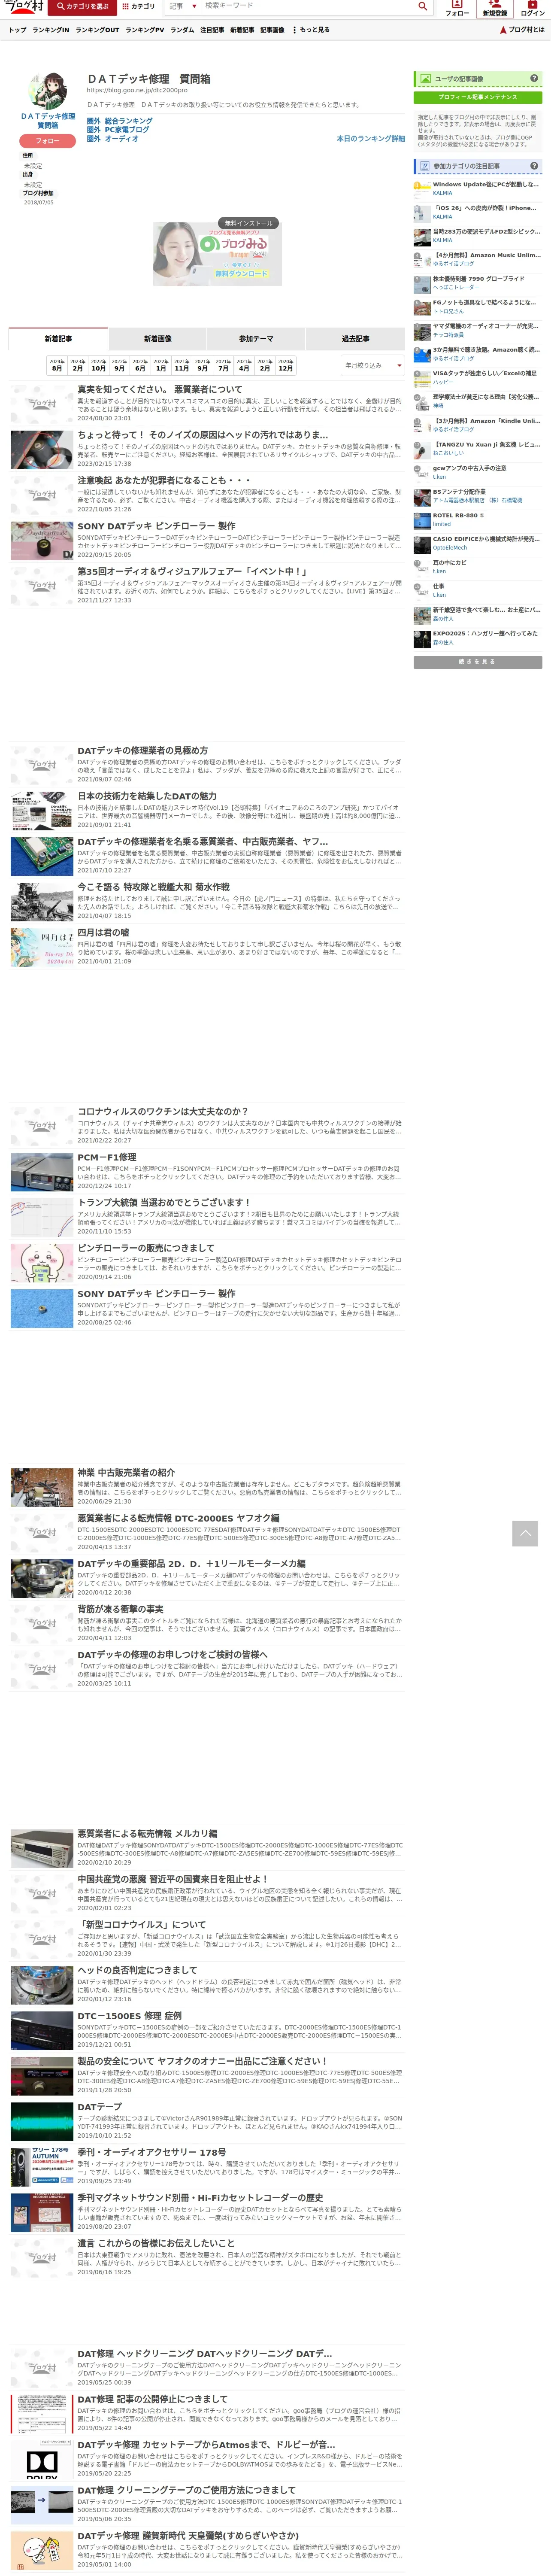The width and height of the screenshot is (551, 2576).
Task: Click the Dolby logo thumbnail
Action: point(42,2459)
